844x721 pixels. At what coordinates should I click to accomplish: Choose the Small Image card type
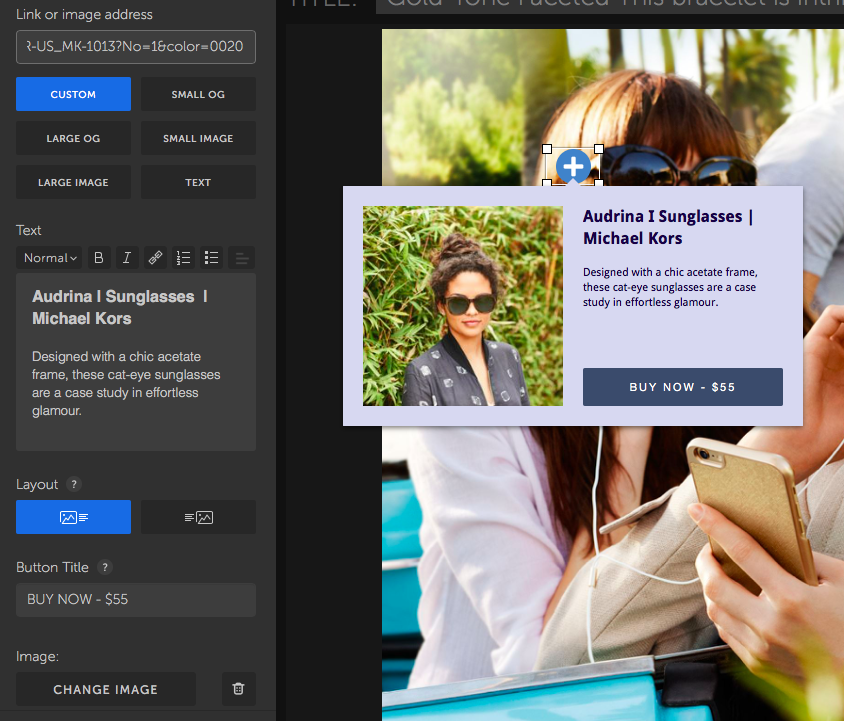198,138
